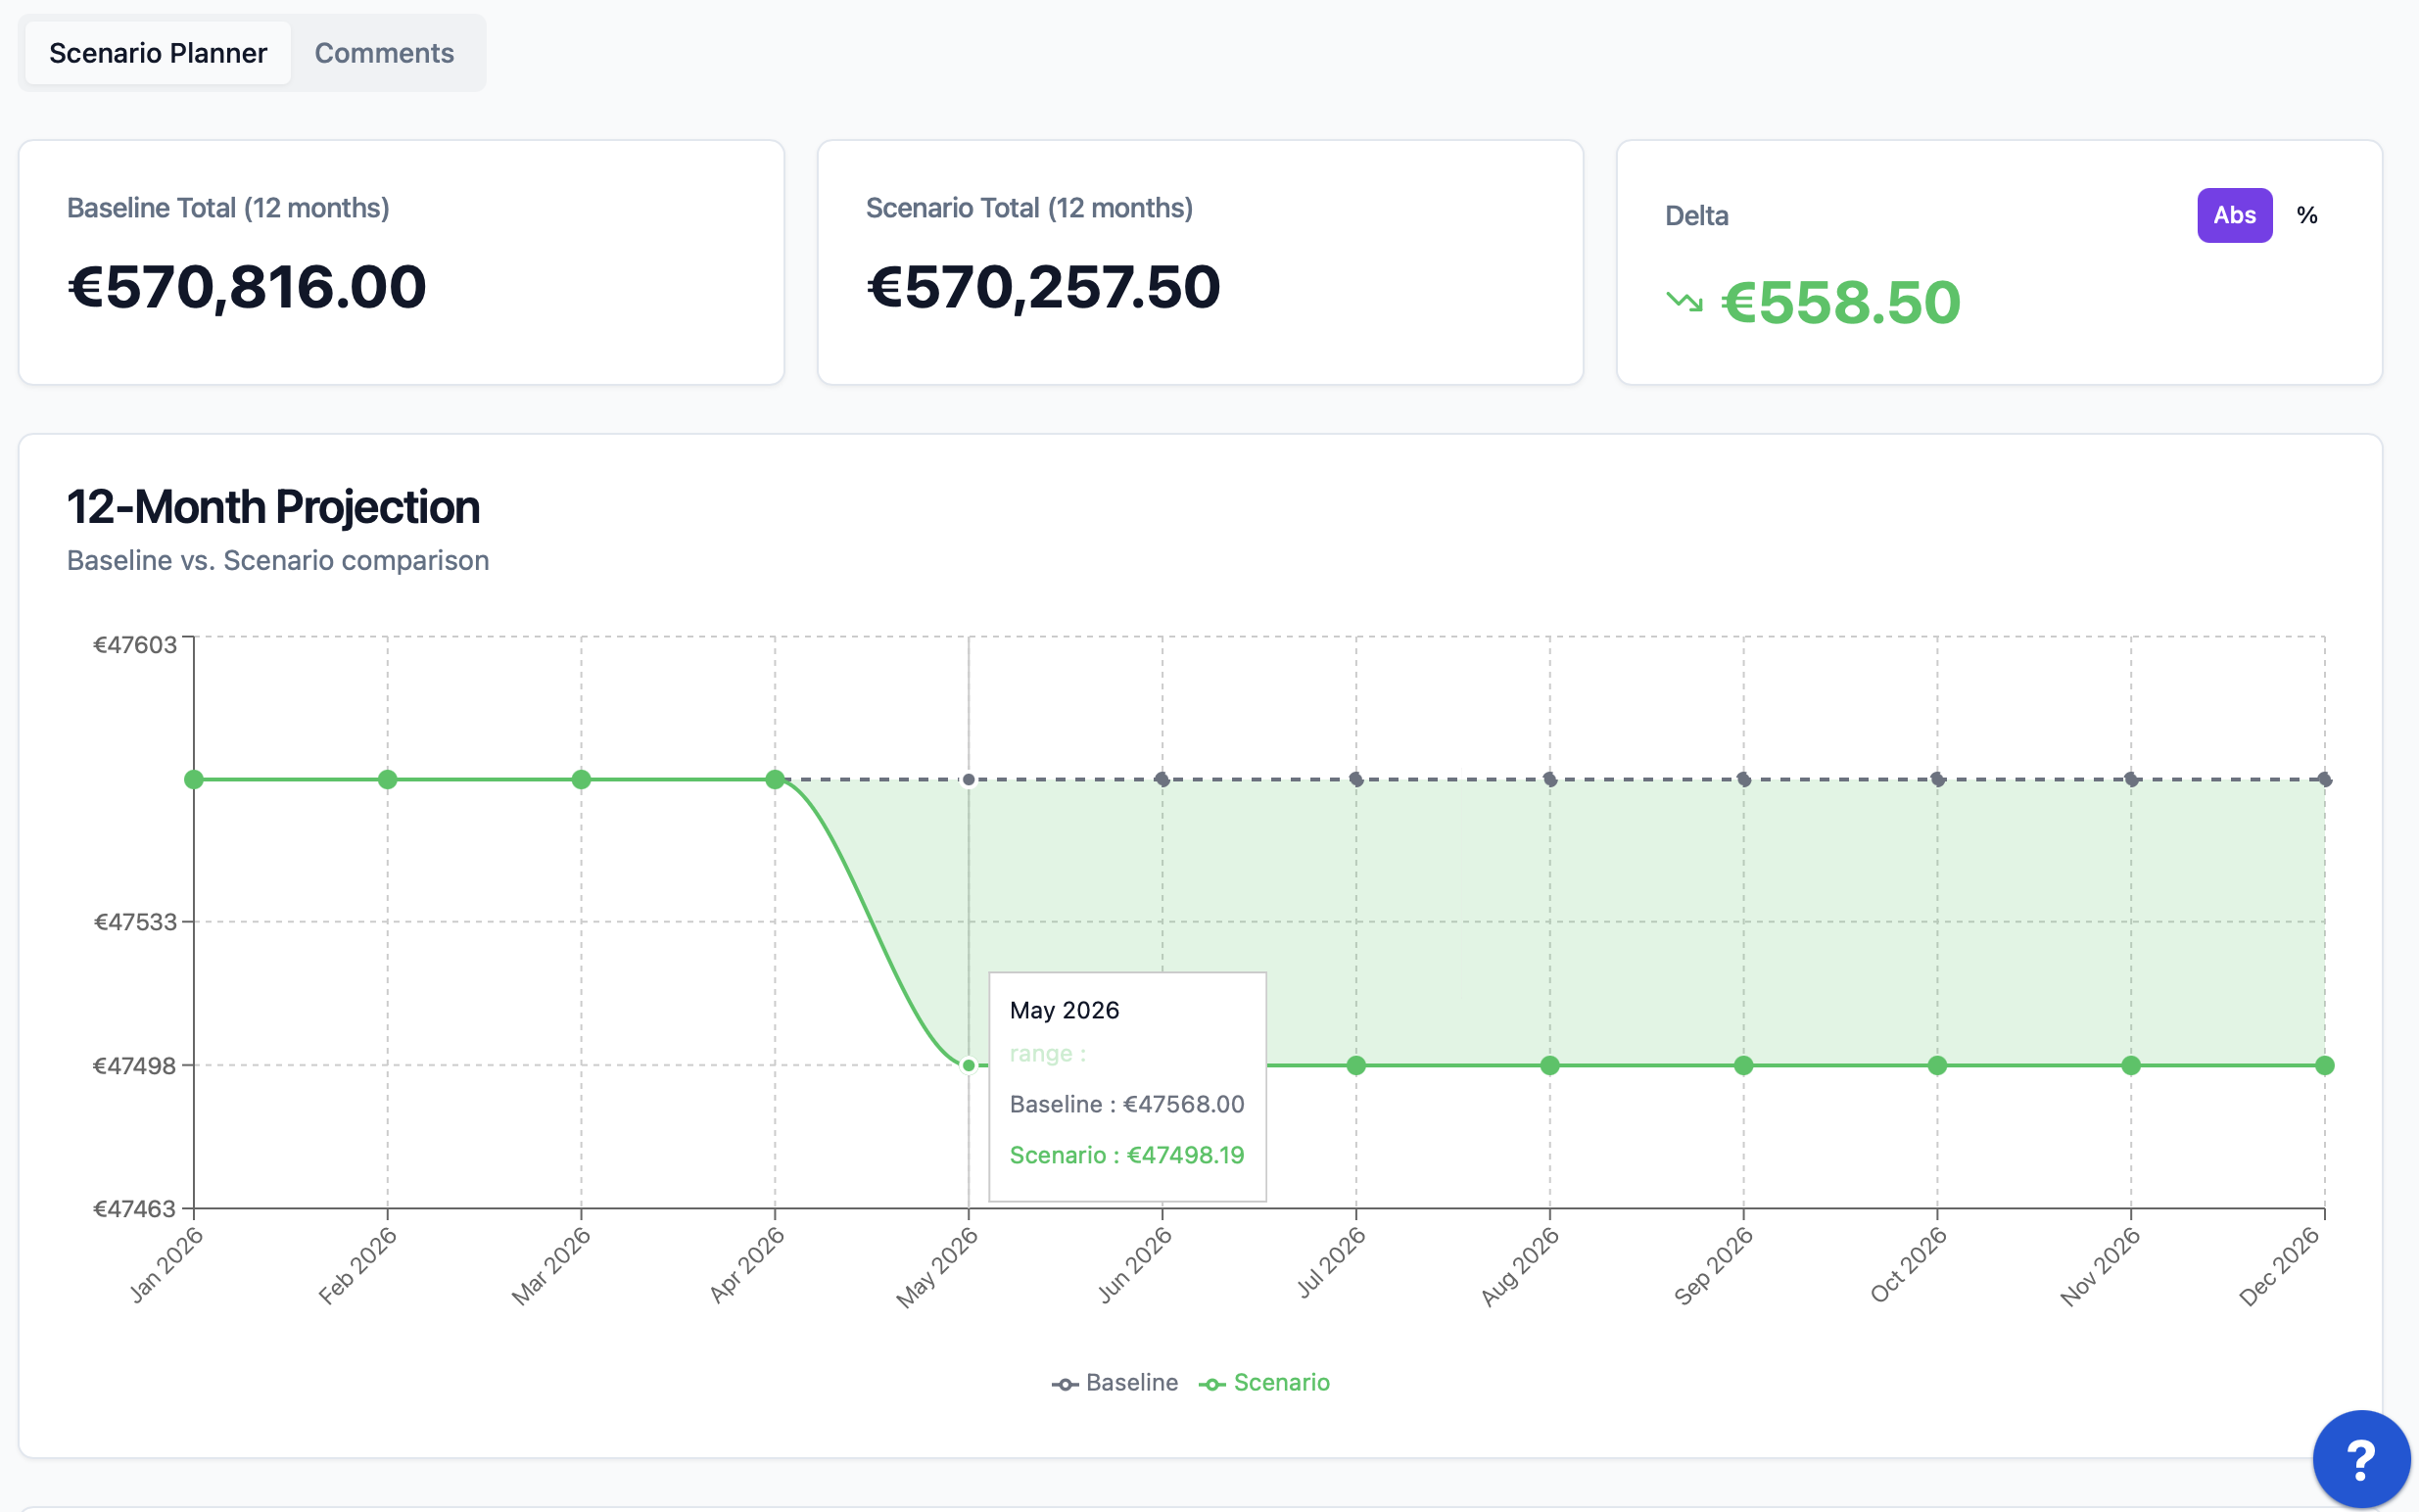
Task: Click the Baseline Total value €570,816.00
Action: (247, 287)
